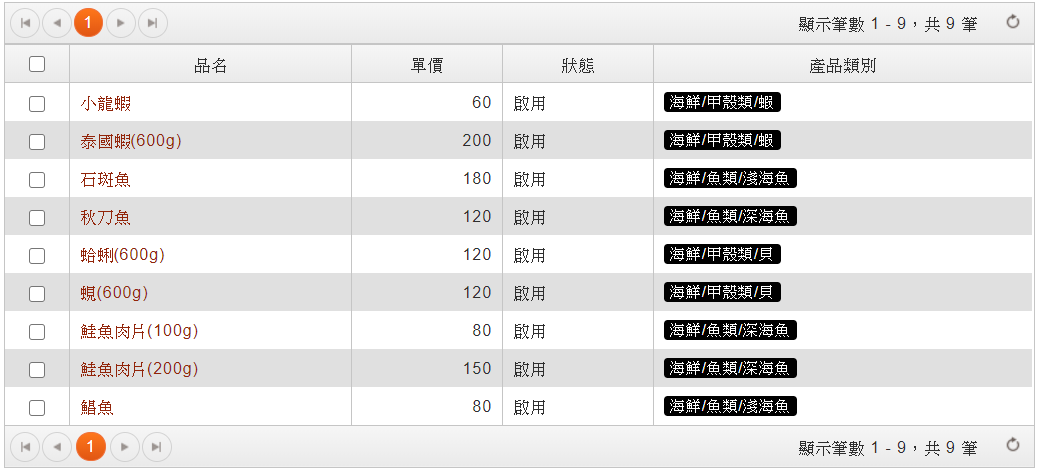Screen dimensions: 1040x473
Task: Click 啟用 status in 小龍蝦 row
Action: 529,103
